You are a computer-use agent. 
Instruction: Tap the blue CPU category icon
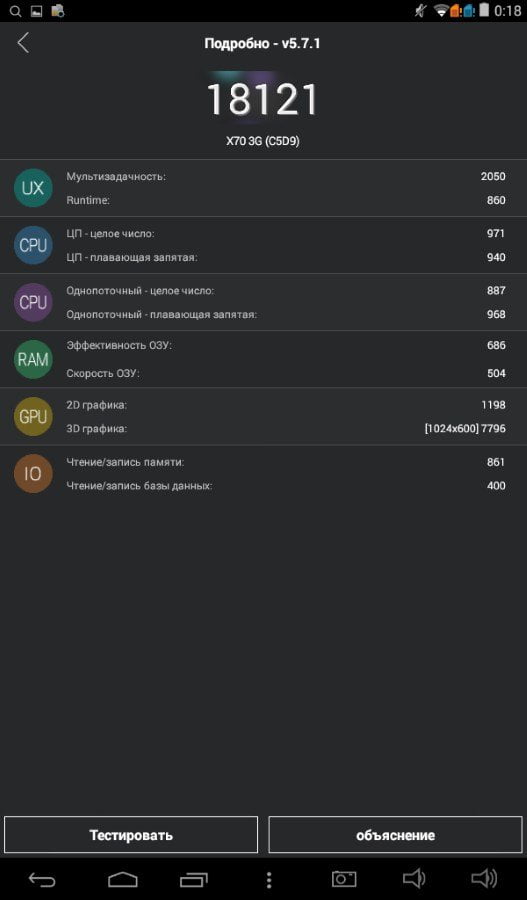[x=33, y=245]
